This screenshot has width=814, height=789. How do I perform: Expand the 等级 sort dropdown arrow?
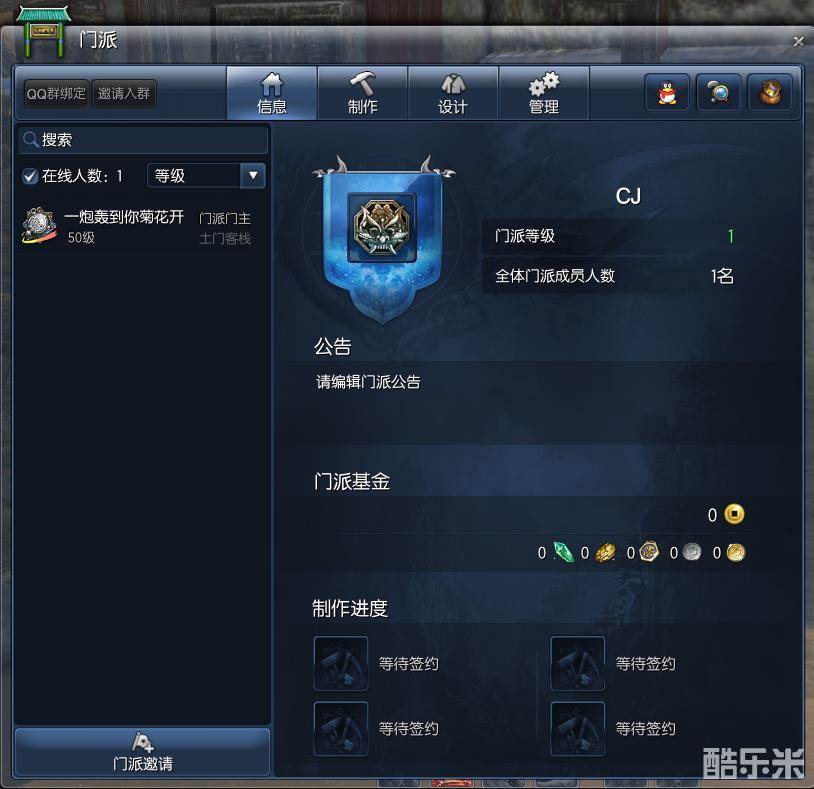253,175
